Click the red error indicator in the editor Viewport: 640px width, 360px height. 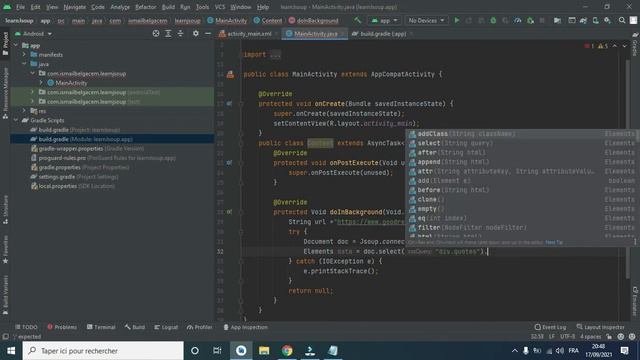[x=589, y=46]
